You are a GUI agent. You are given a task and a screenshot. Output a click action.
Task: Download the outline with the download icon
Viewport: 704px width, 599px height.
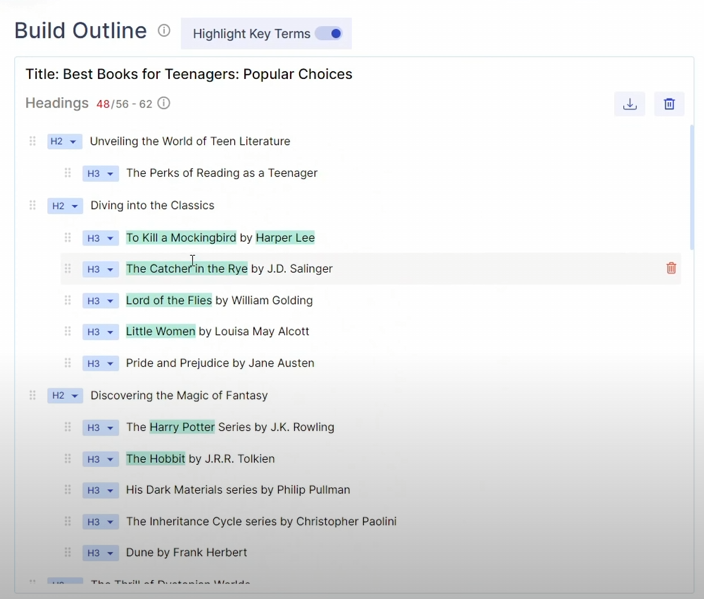coord(629,104)
